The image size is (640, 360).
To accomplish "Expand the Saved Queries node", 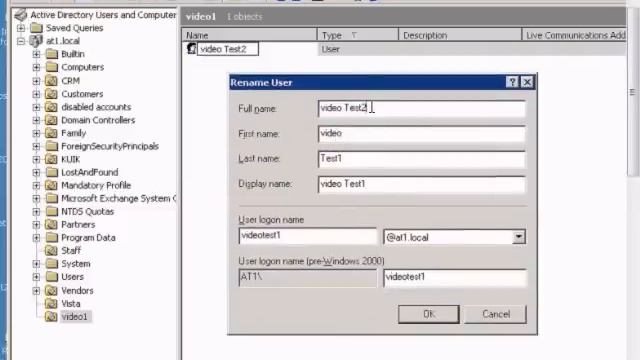I will point(21,28).
